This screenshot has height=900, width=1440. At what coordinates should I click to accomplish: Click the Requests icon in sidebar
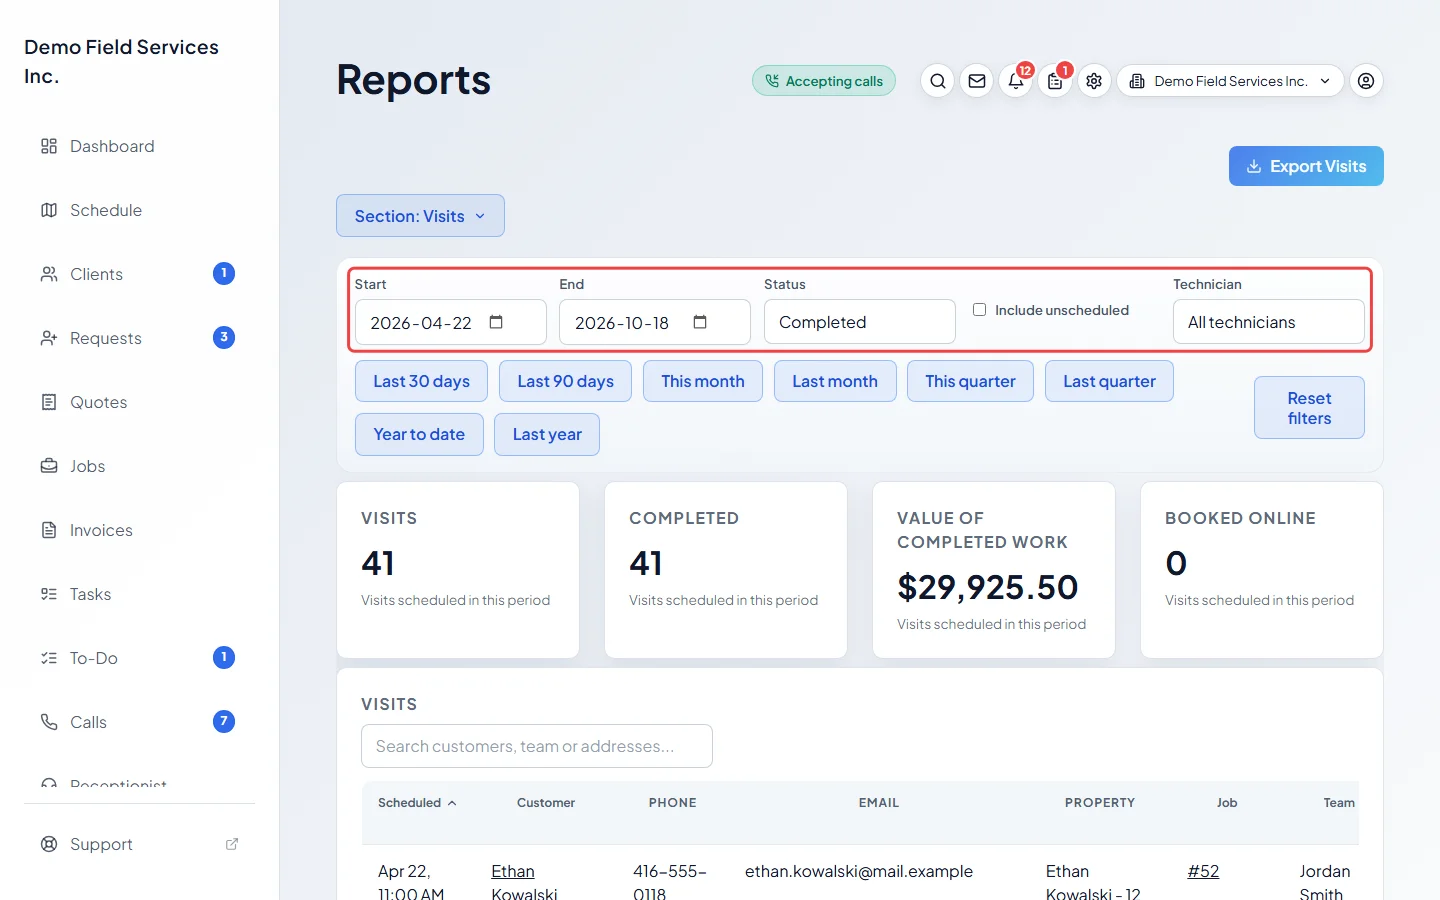point(49,338)
